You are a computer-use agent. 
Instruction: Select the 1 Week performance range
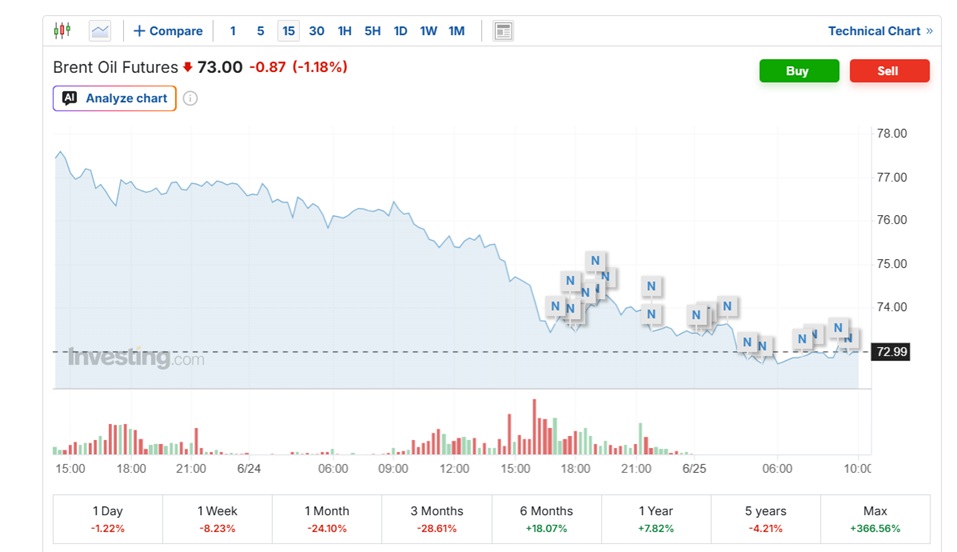[x=217, y=519]
